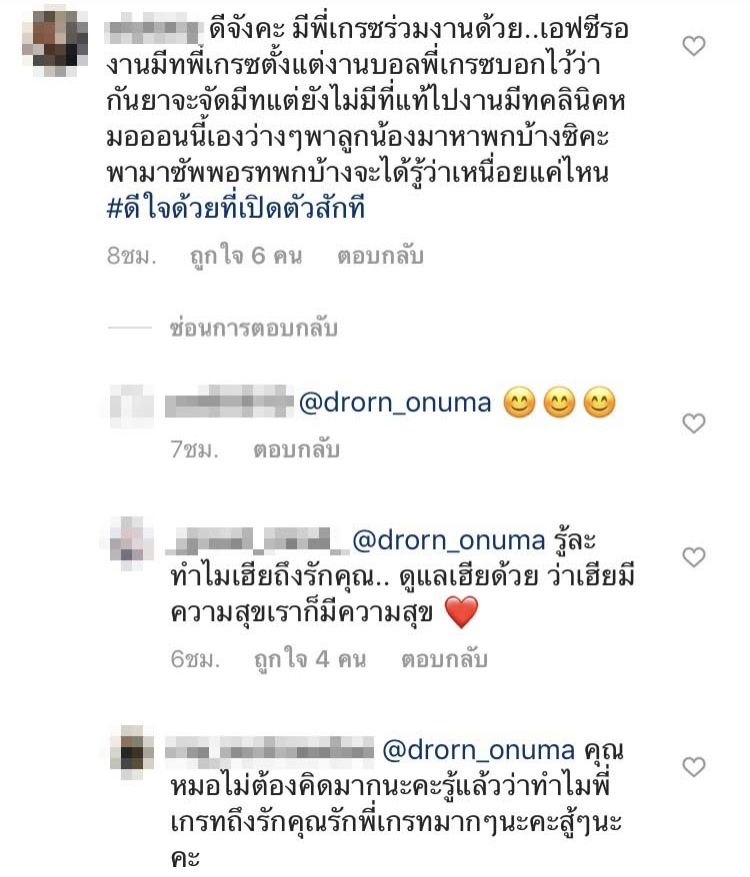
Task: Open avatar of the smiley emoji replier
Action: click(x=131, y=406)
